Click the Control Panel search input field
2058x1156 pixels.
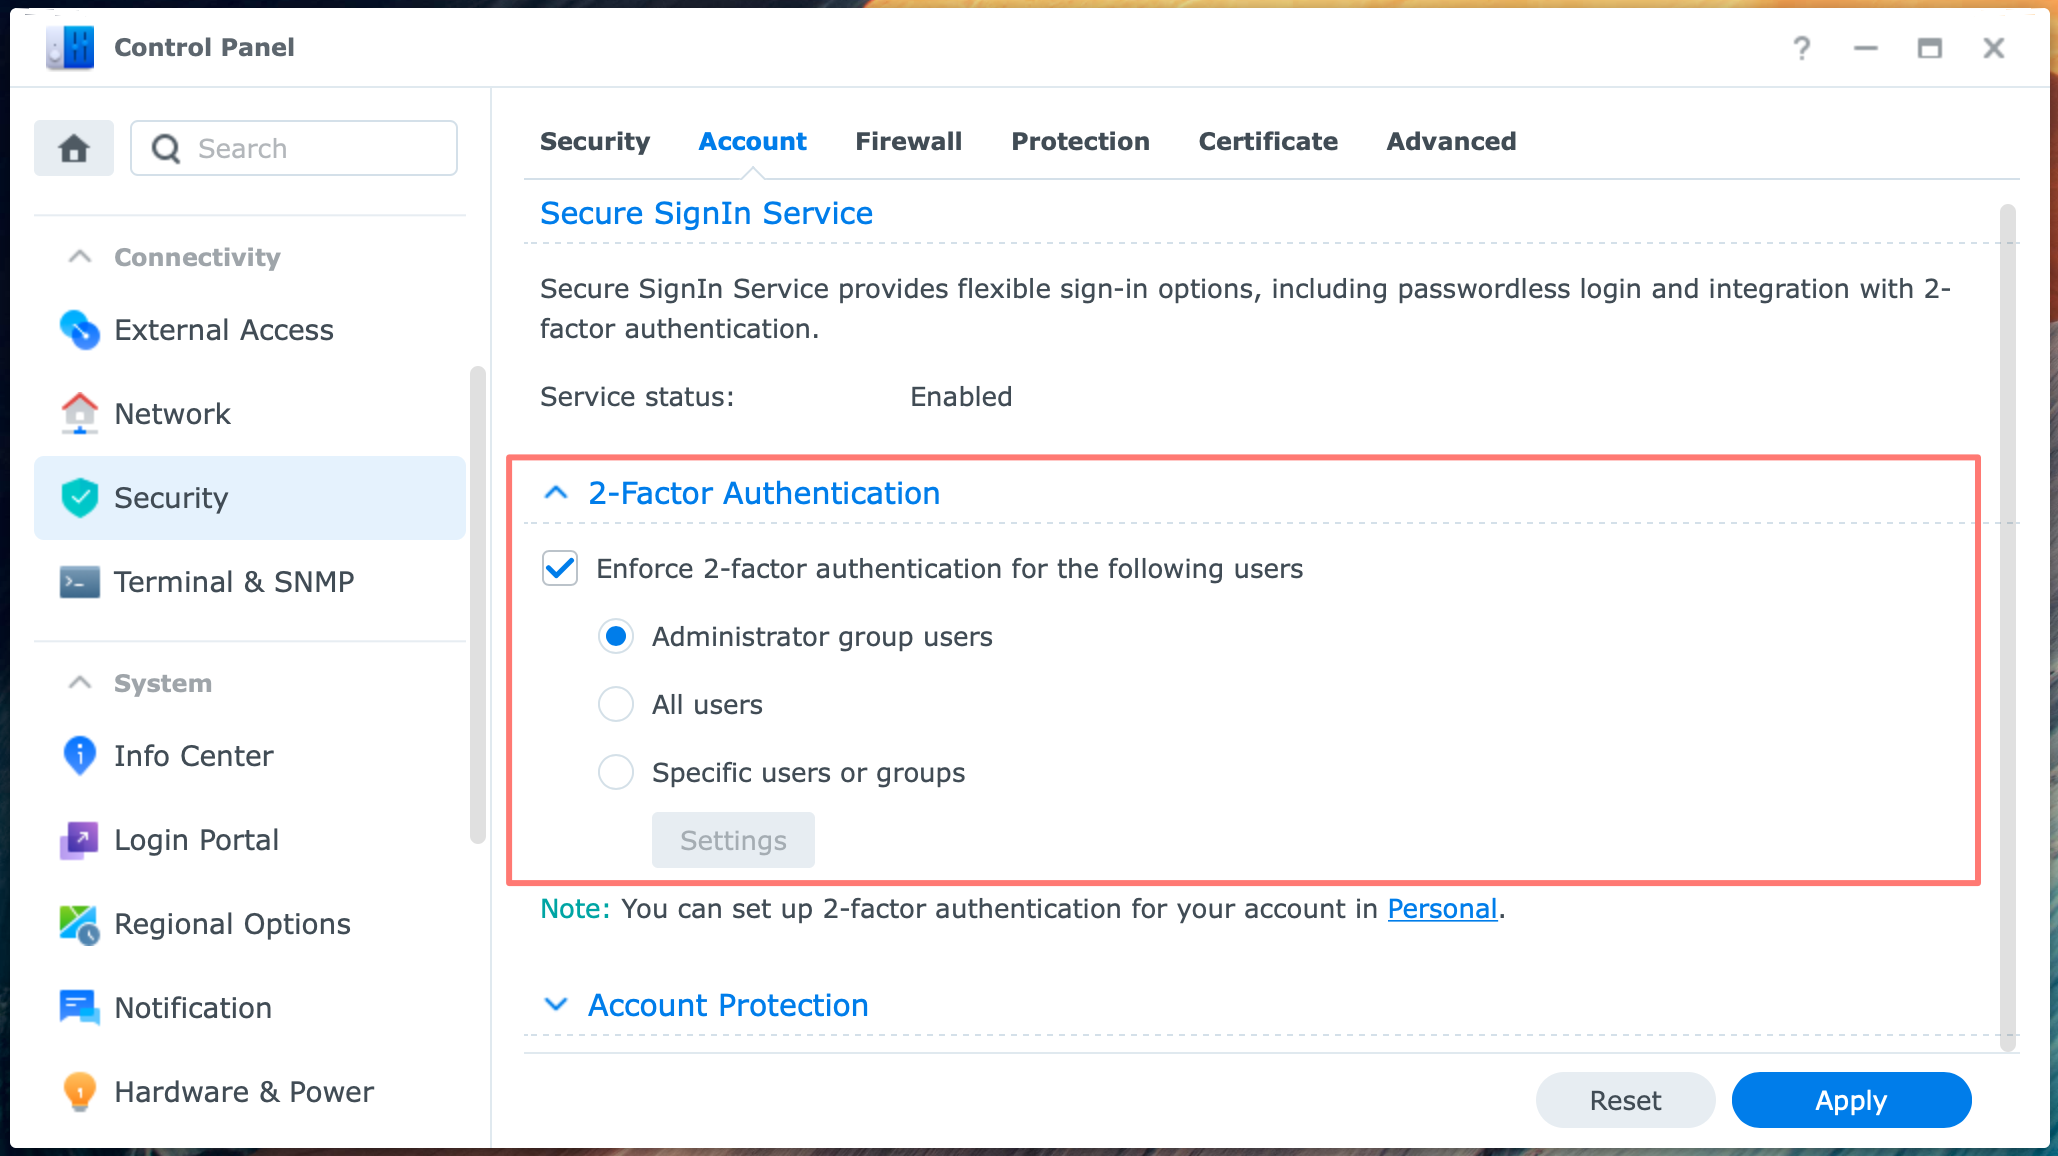coord(288,147)
